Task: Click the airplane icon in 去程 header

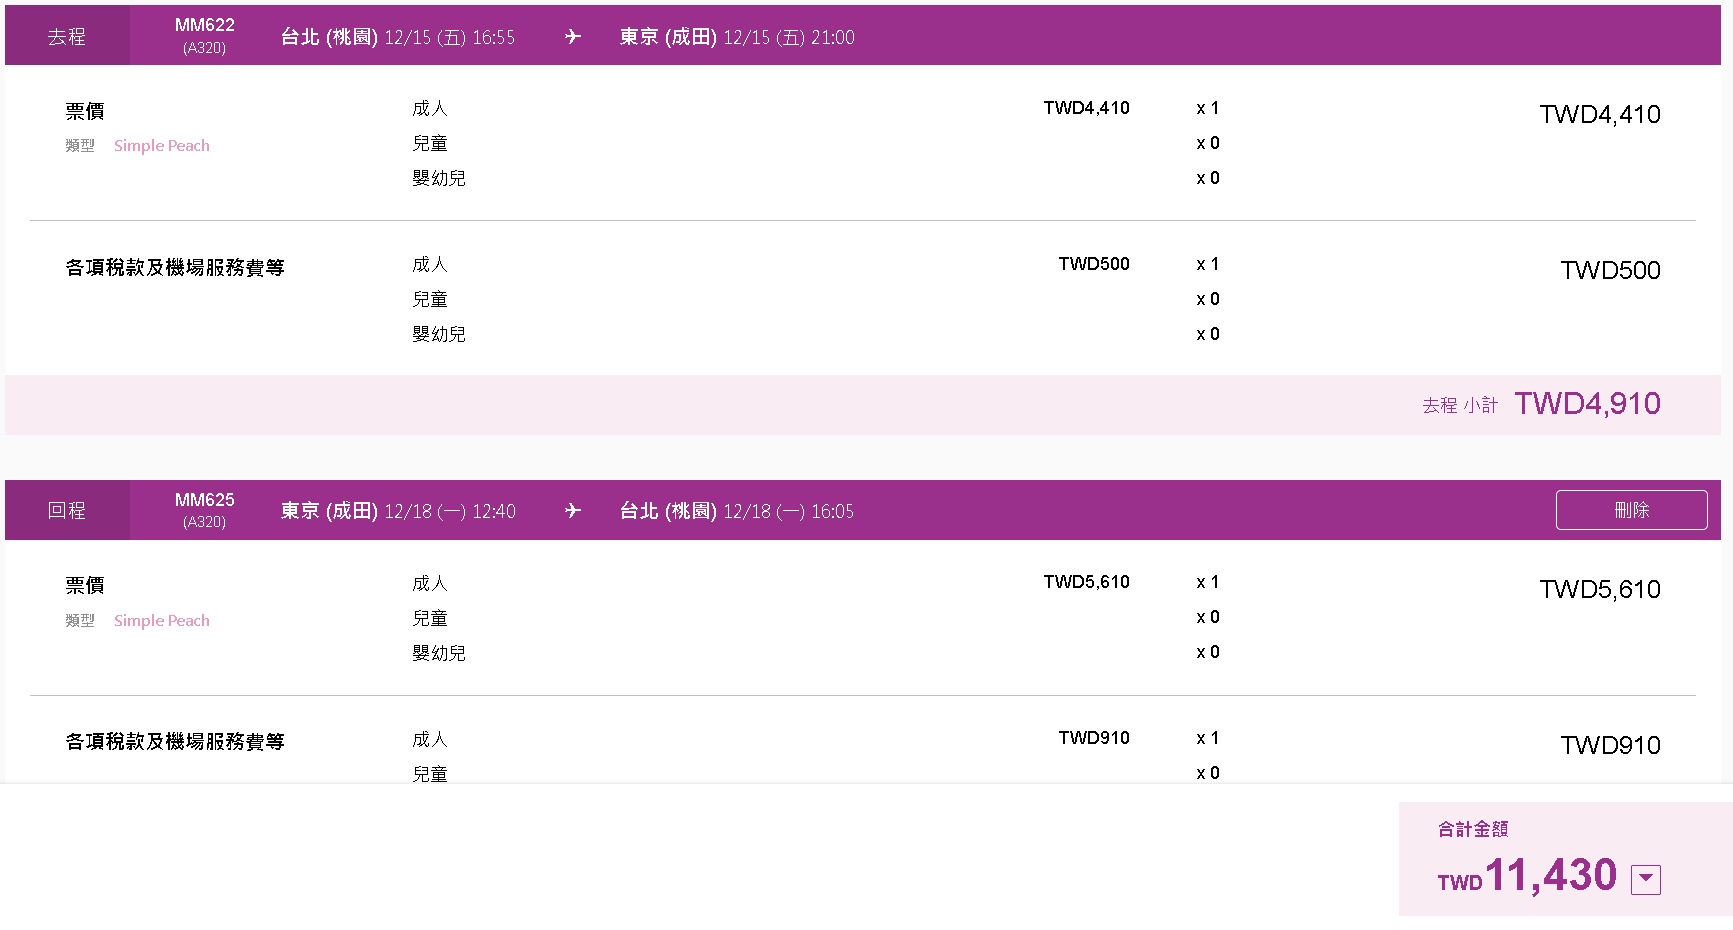Action: click(573, 37)
